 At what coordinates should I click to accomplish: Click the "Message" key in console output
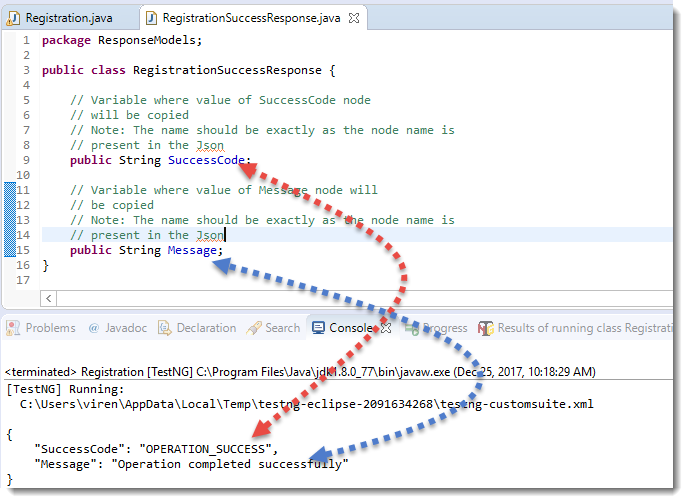click(x=65, y=464)
